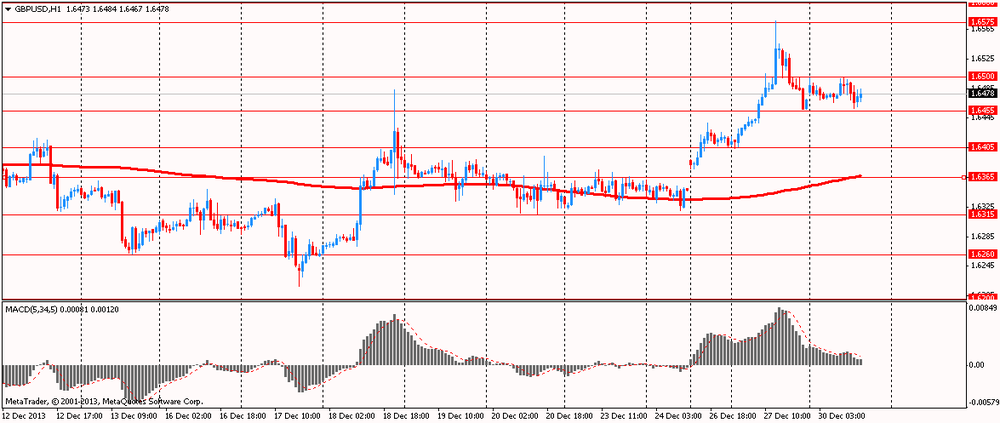Click the 19 Dec 10:00 time label
Screen dimensions: 1000x423
pyautogui.click(x=462, y=415)
